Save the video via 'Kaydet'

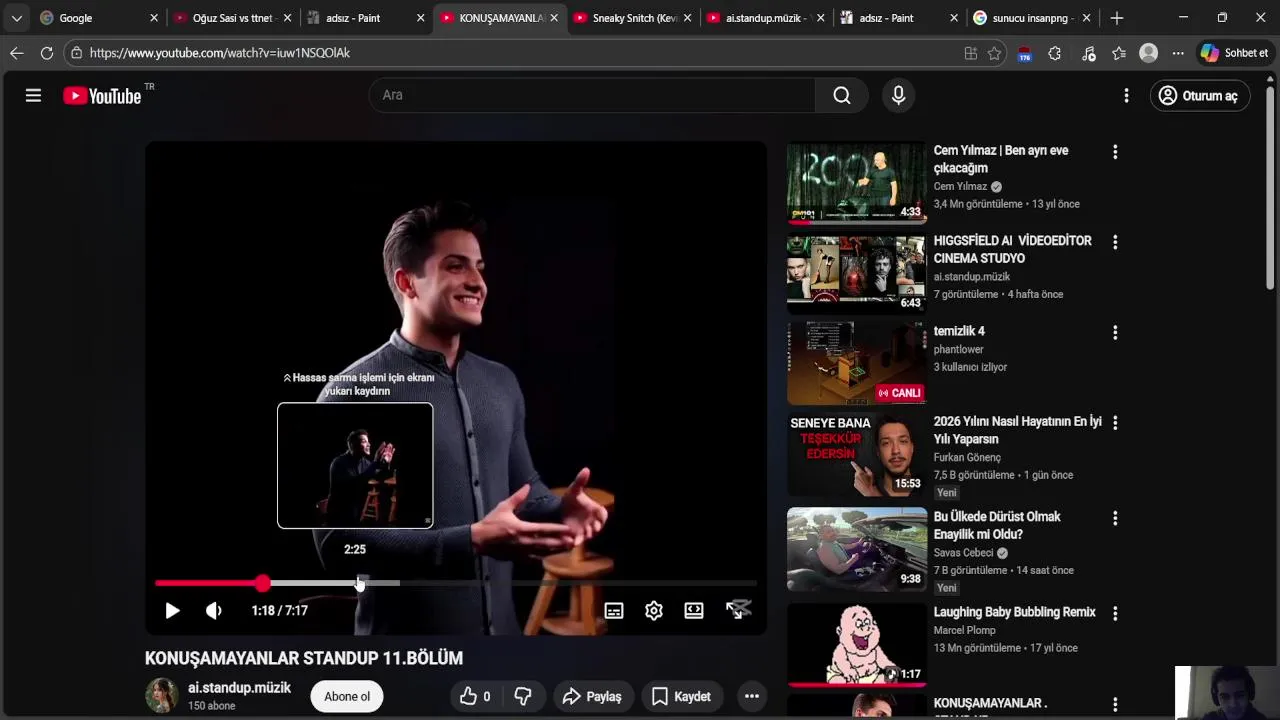[681, 697]
